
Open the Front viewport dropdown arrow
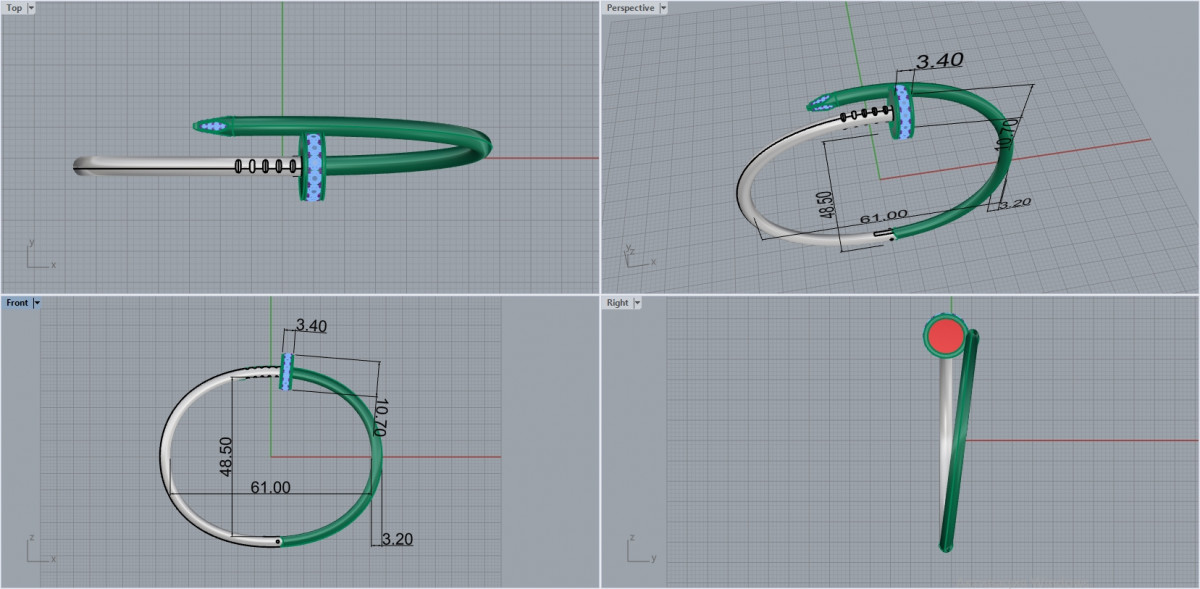click(36, 302)
